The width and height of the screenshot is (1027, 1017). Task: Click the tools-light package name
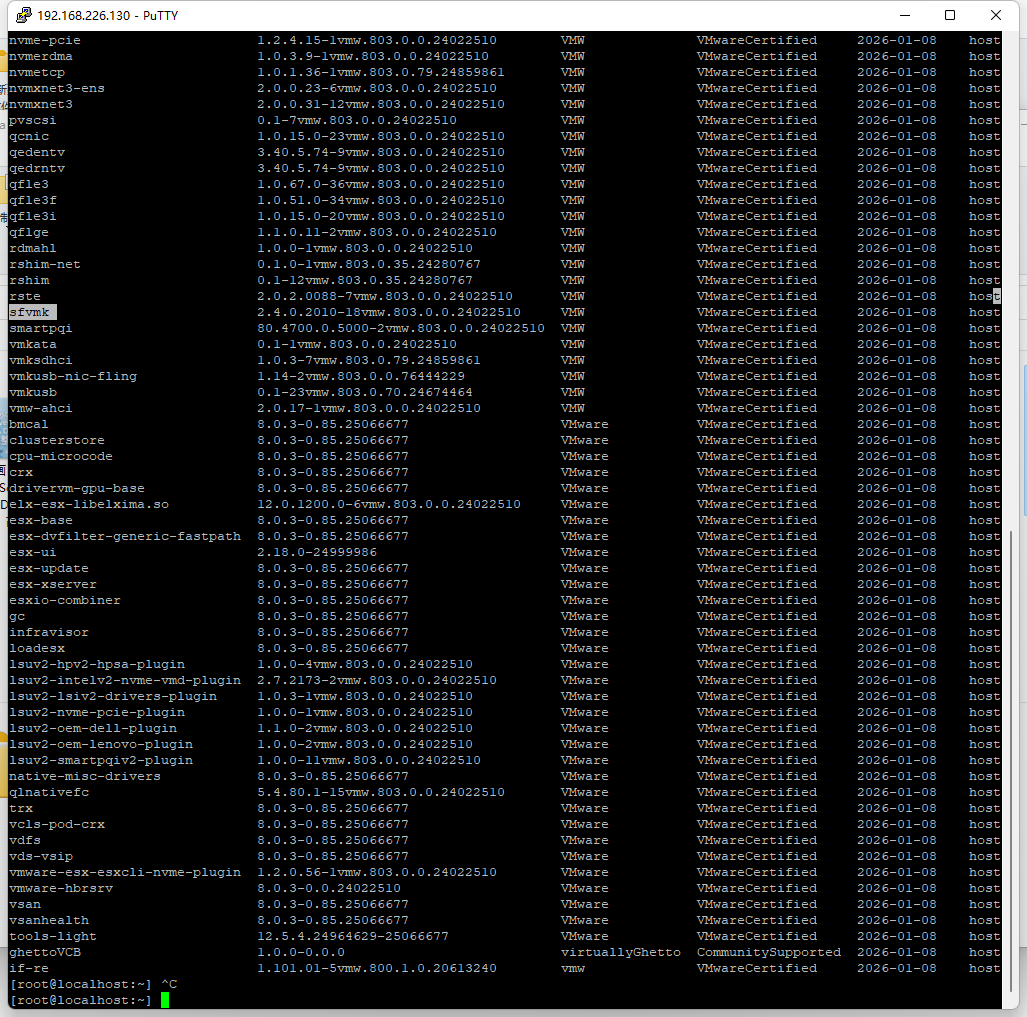52,936
